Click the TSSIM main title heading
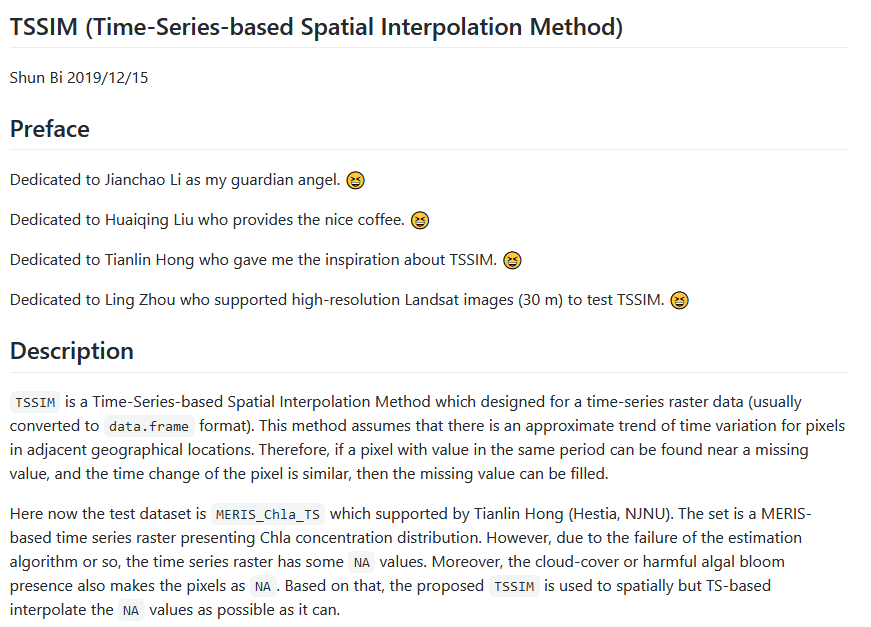 click(316, 27)
